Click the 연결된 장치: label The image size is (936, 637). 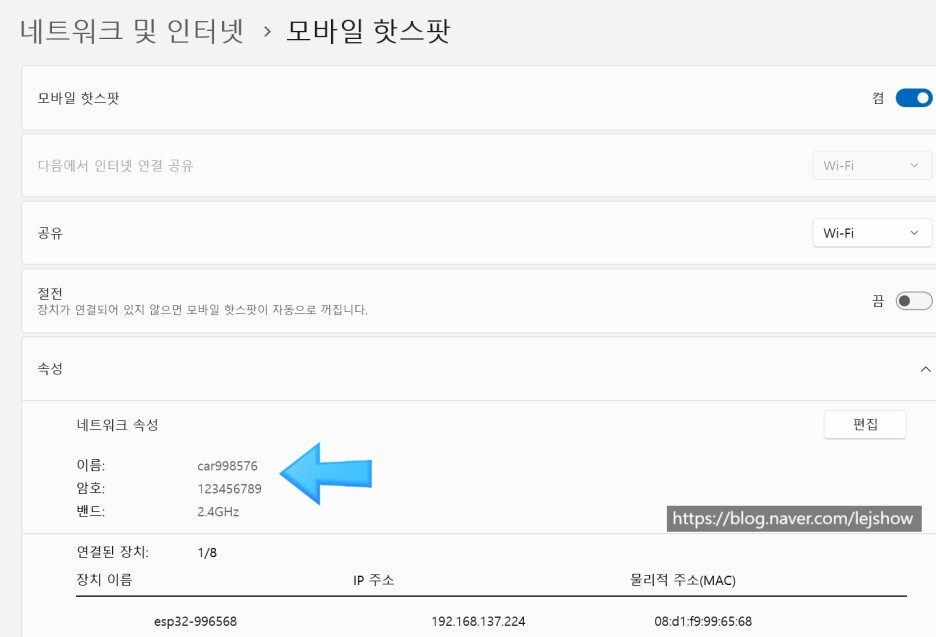click(x=112, y=552)
